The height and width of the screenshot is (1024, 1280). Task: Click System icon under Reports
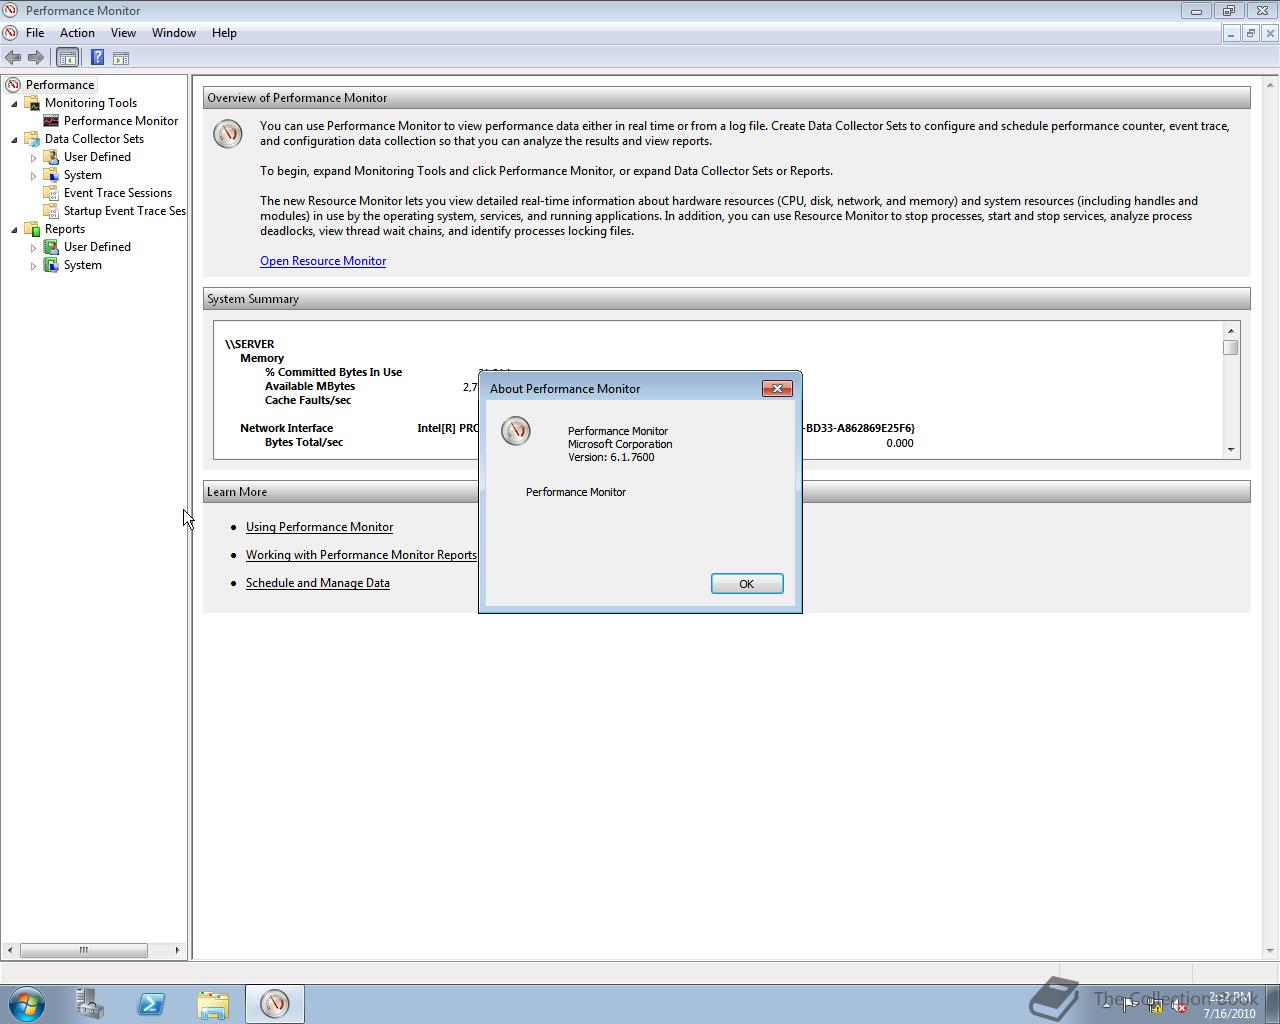(x=51, y=265)
